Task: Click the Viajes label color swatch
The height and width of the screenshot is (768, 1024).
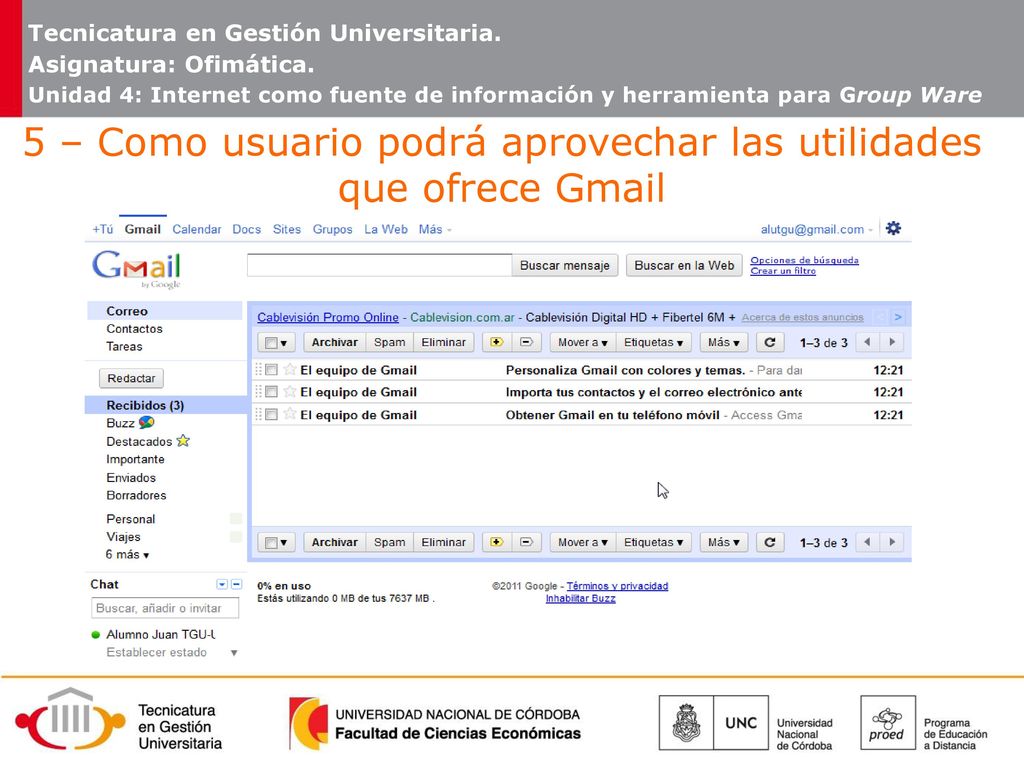Action: (236, 537)
